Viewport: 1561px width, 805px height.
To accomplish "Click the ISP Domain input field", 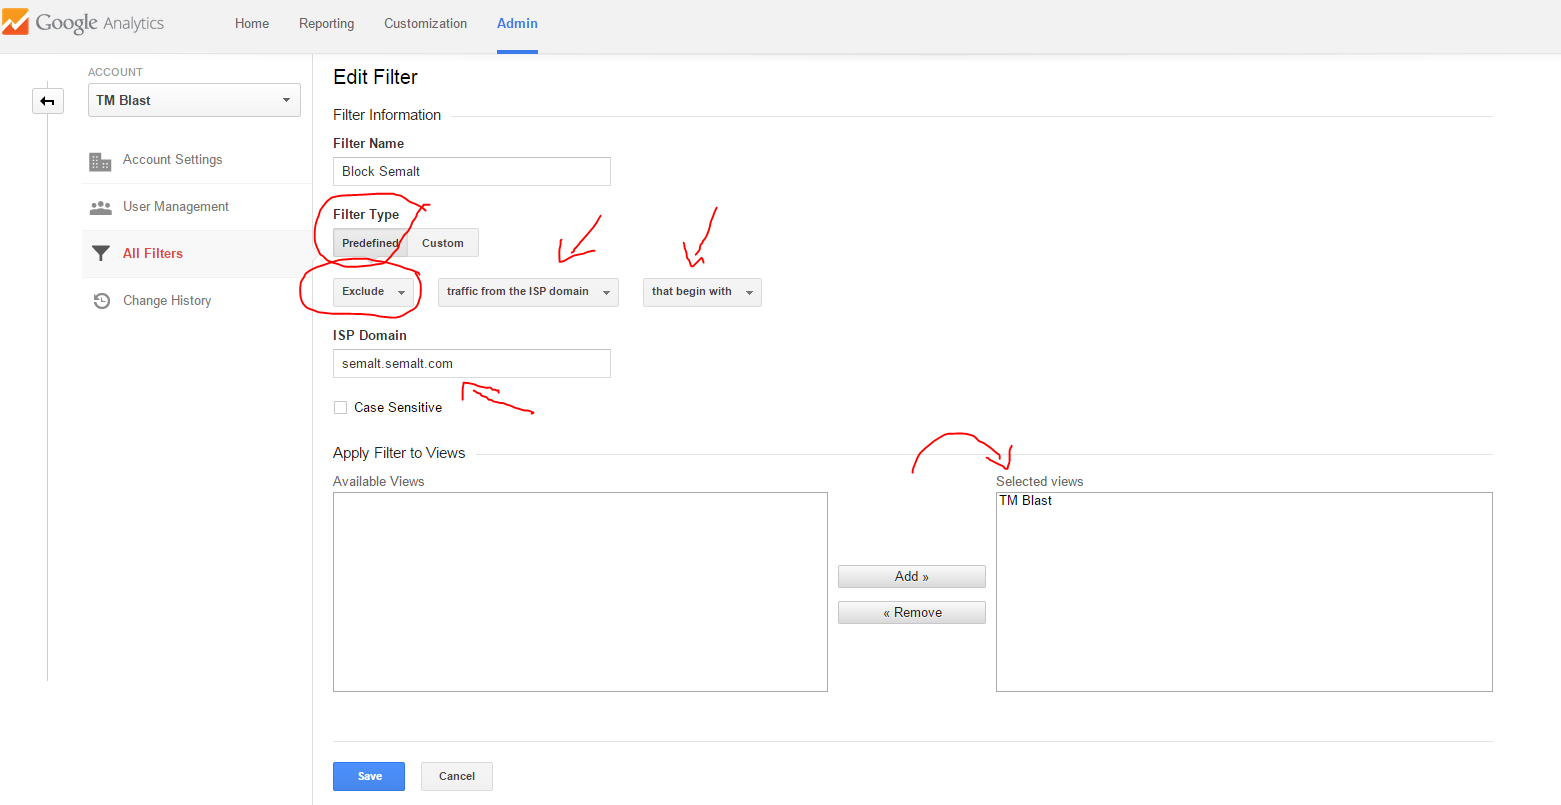I will (x=472, y=364).
